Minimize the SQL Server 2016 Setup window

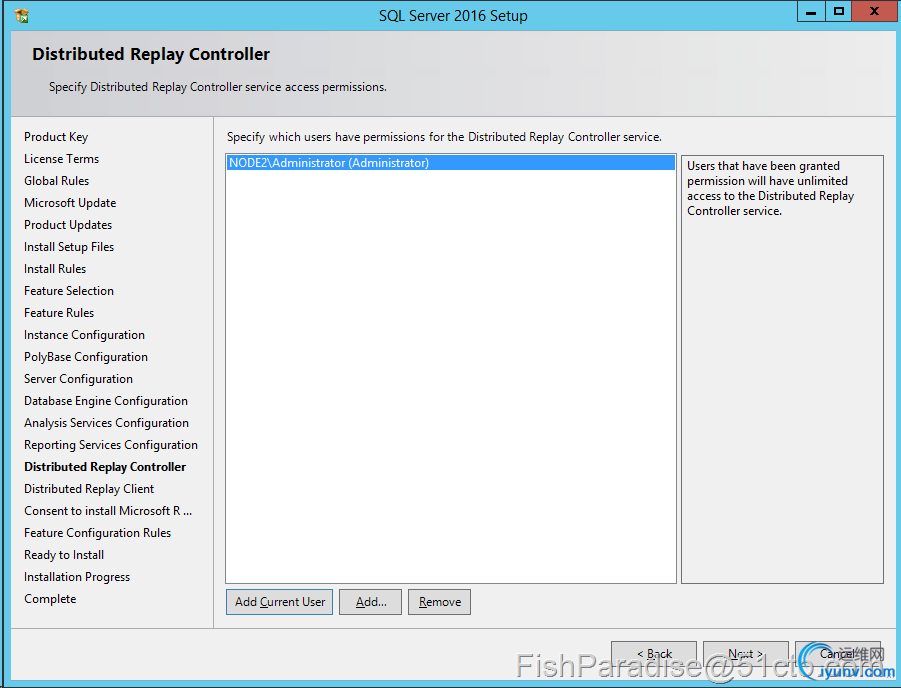tap(811, 11)
